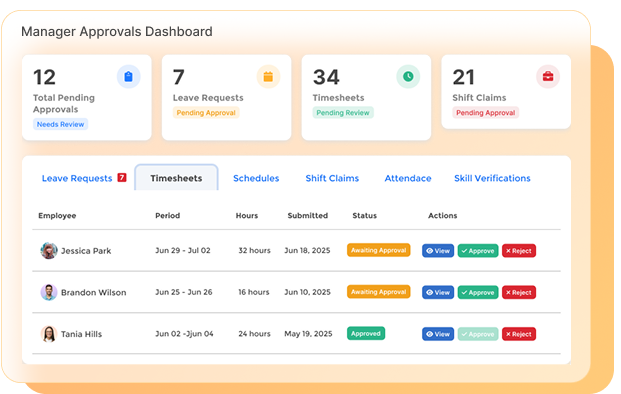Click the Total Pending Approvals label
The image size is (621, 394).
point(64,103)
